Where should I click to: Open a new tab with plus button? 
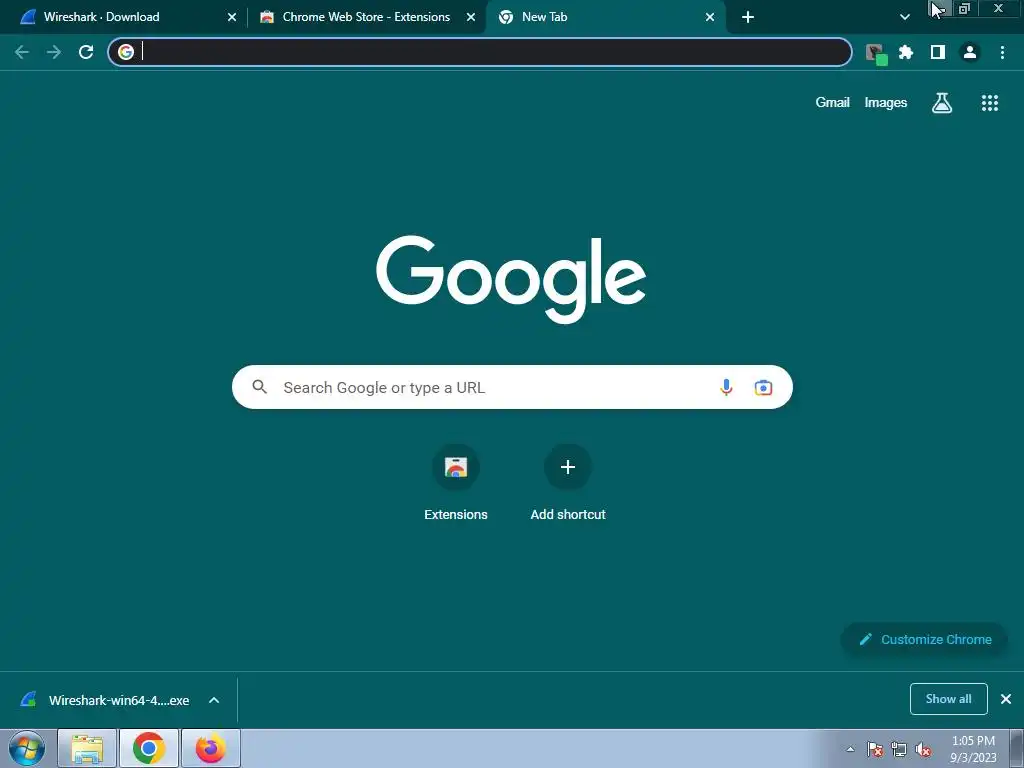748,18
